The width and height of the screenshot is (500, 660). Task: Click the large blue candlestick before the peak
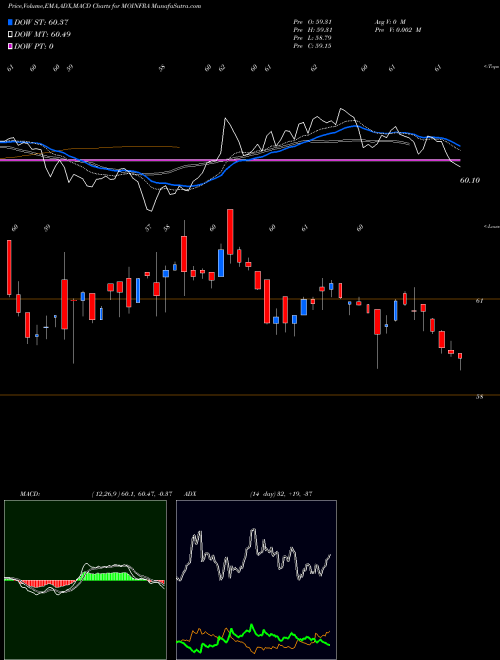pos(221,263)
